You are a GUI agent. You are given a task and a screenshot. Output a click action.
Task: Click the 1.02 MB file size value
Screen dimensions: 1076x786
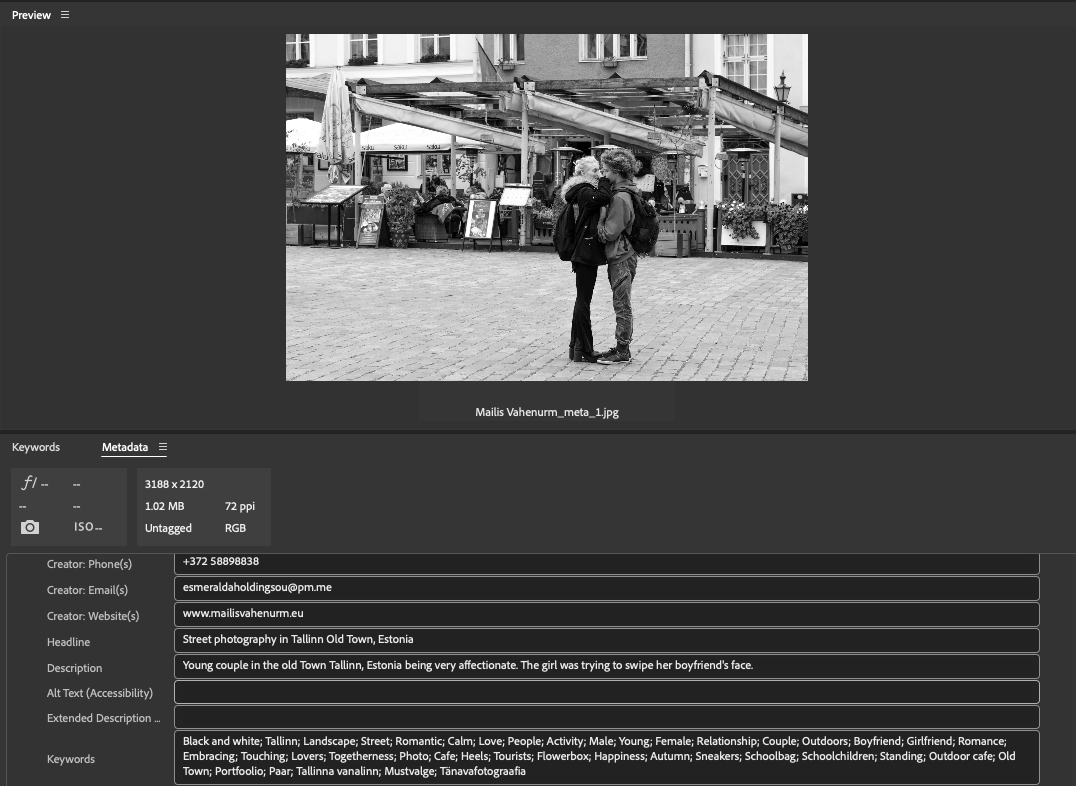click(x=164, y=506)
